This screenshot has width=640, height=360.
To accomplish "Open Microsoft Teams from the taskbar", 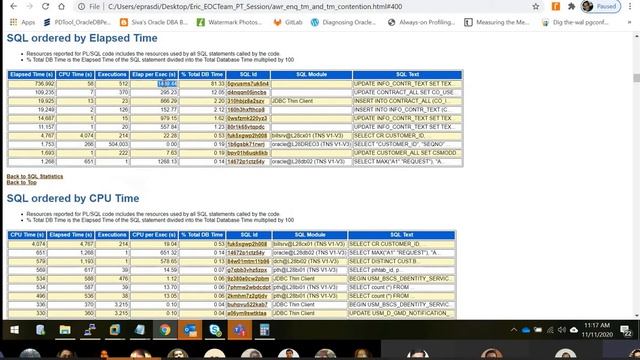I will coord(240,330).
